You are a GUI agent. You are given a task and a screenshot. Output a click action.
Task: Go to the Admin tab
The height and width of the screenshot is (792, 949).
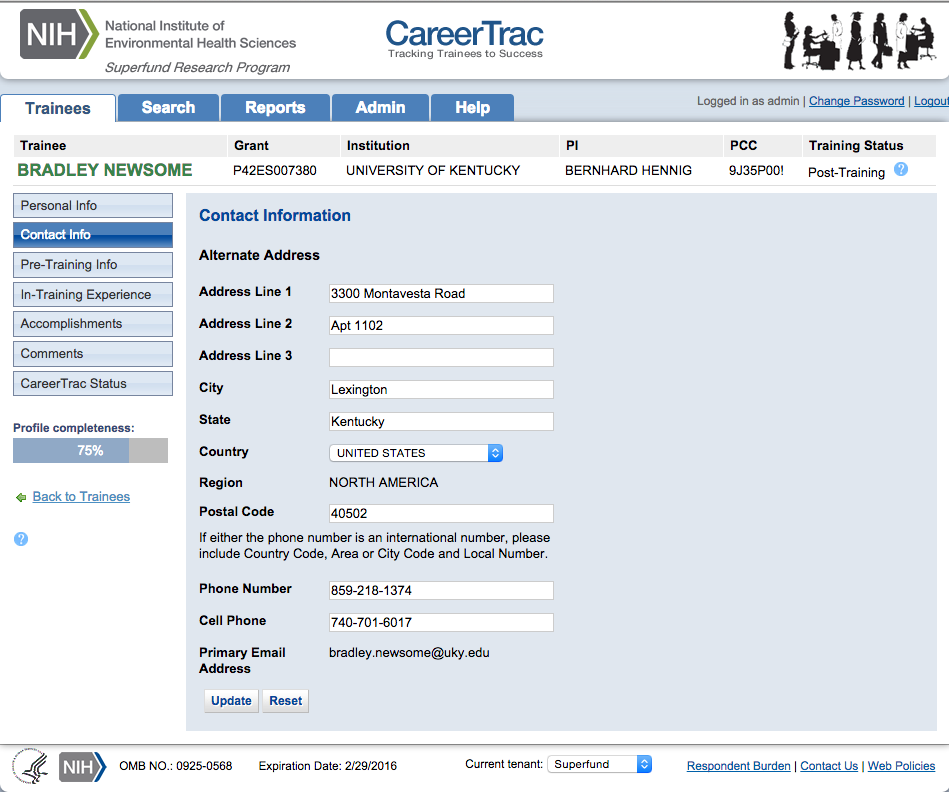point(380,108)
